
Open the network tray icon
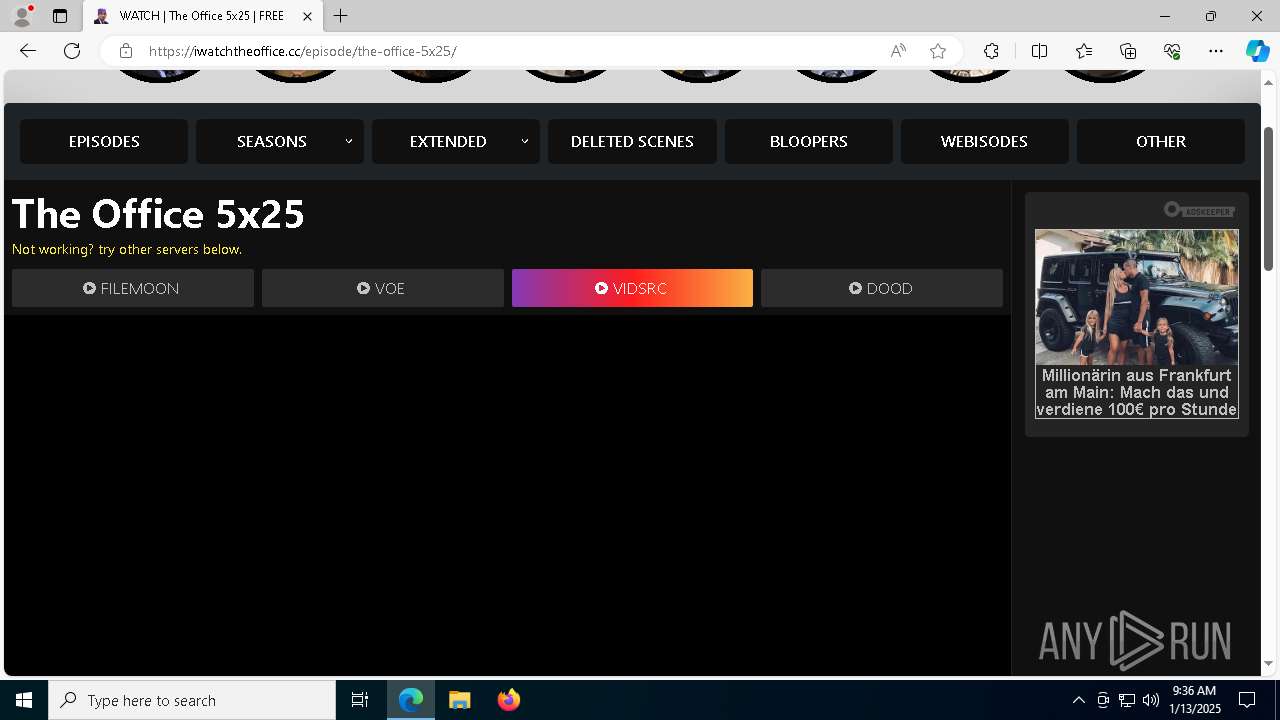coord(1127,700)
